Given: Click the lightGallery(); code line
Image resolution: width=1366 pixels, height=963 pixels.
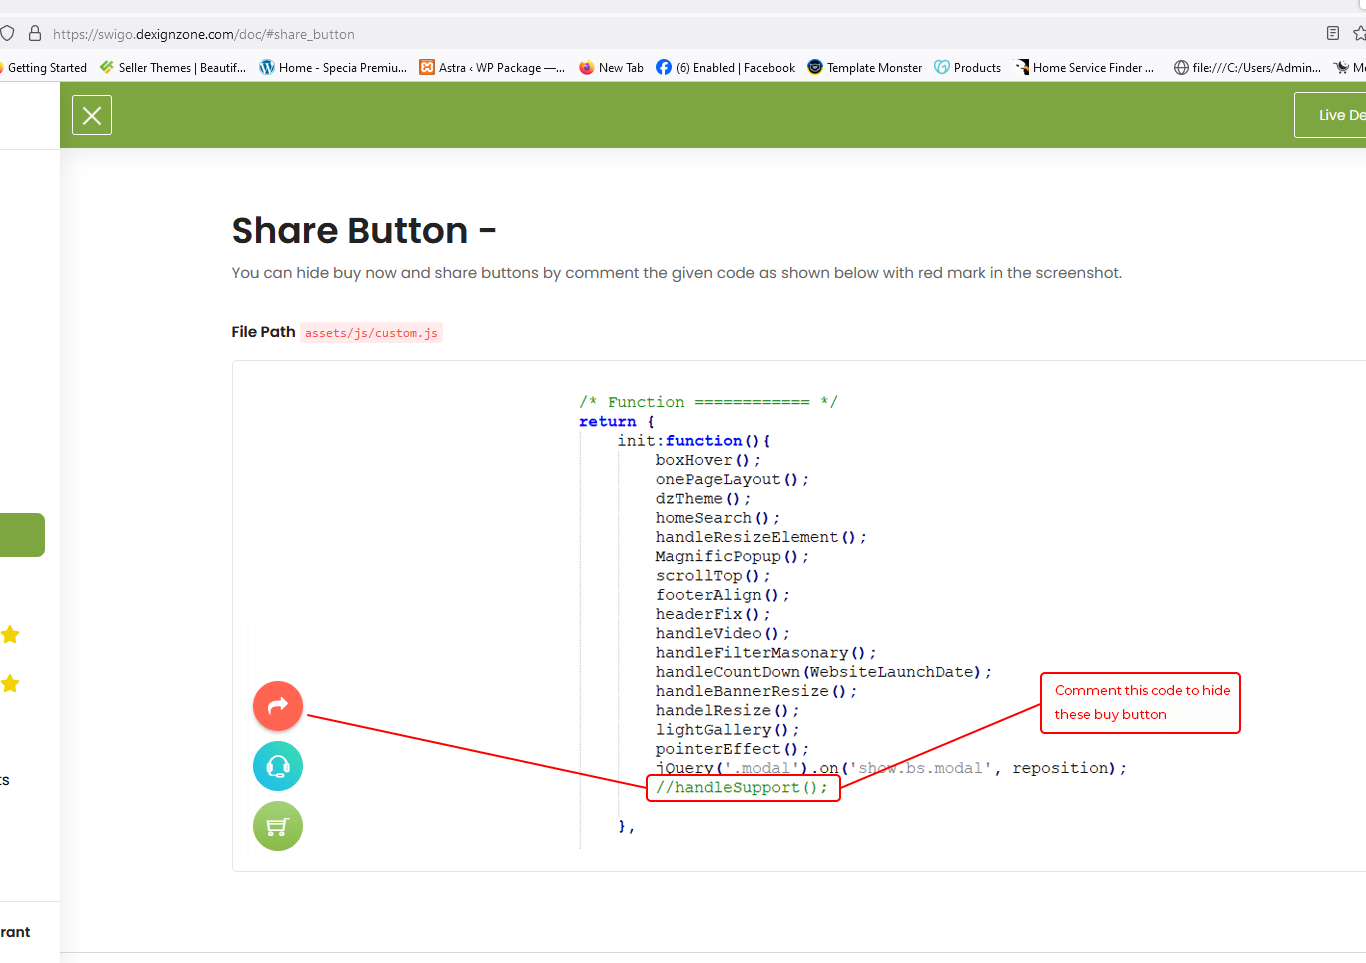Looking at the screenshot, I should coord(727,730).
